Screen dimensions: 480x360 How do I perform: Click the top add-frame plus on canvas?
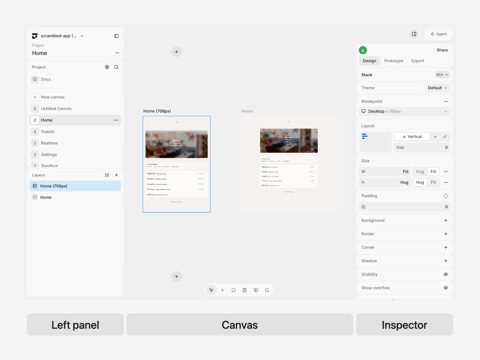point(176,52)
